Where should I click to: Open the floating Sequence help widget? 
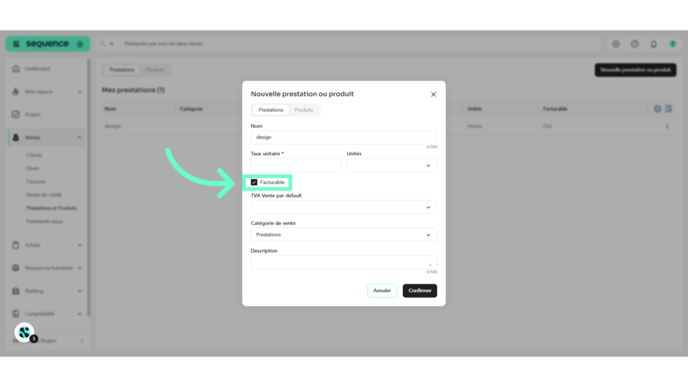(x=25, y=333)
